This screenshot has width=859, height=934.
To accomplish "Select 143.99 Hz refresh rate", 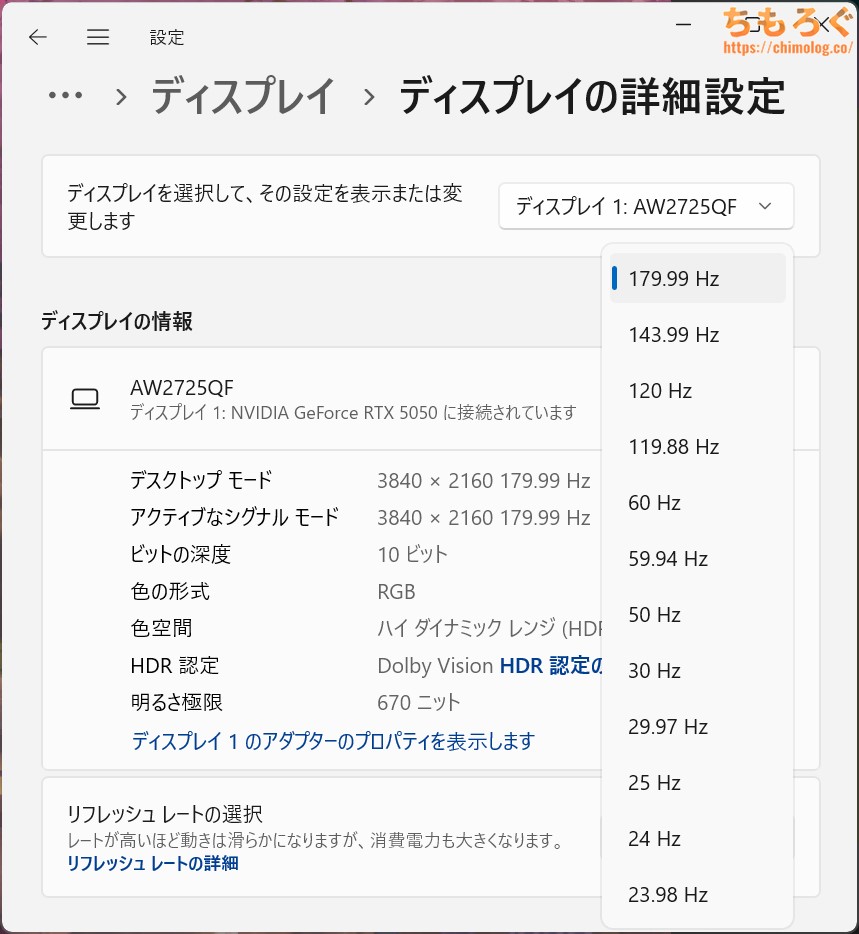I will tap(698, 335).
